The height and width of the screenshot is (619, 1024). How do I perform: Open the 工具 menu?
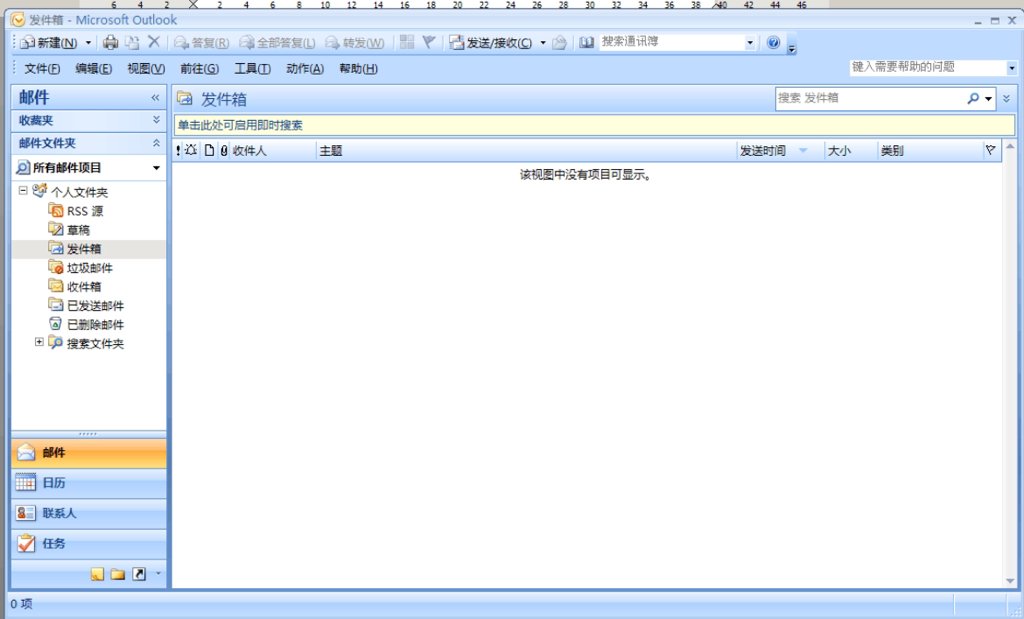tap(252, 69)
